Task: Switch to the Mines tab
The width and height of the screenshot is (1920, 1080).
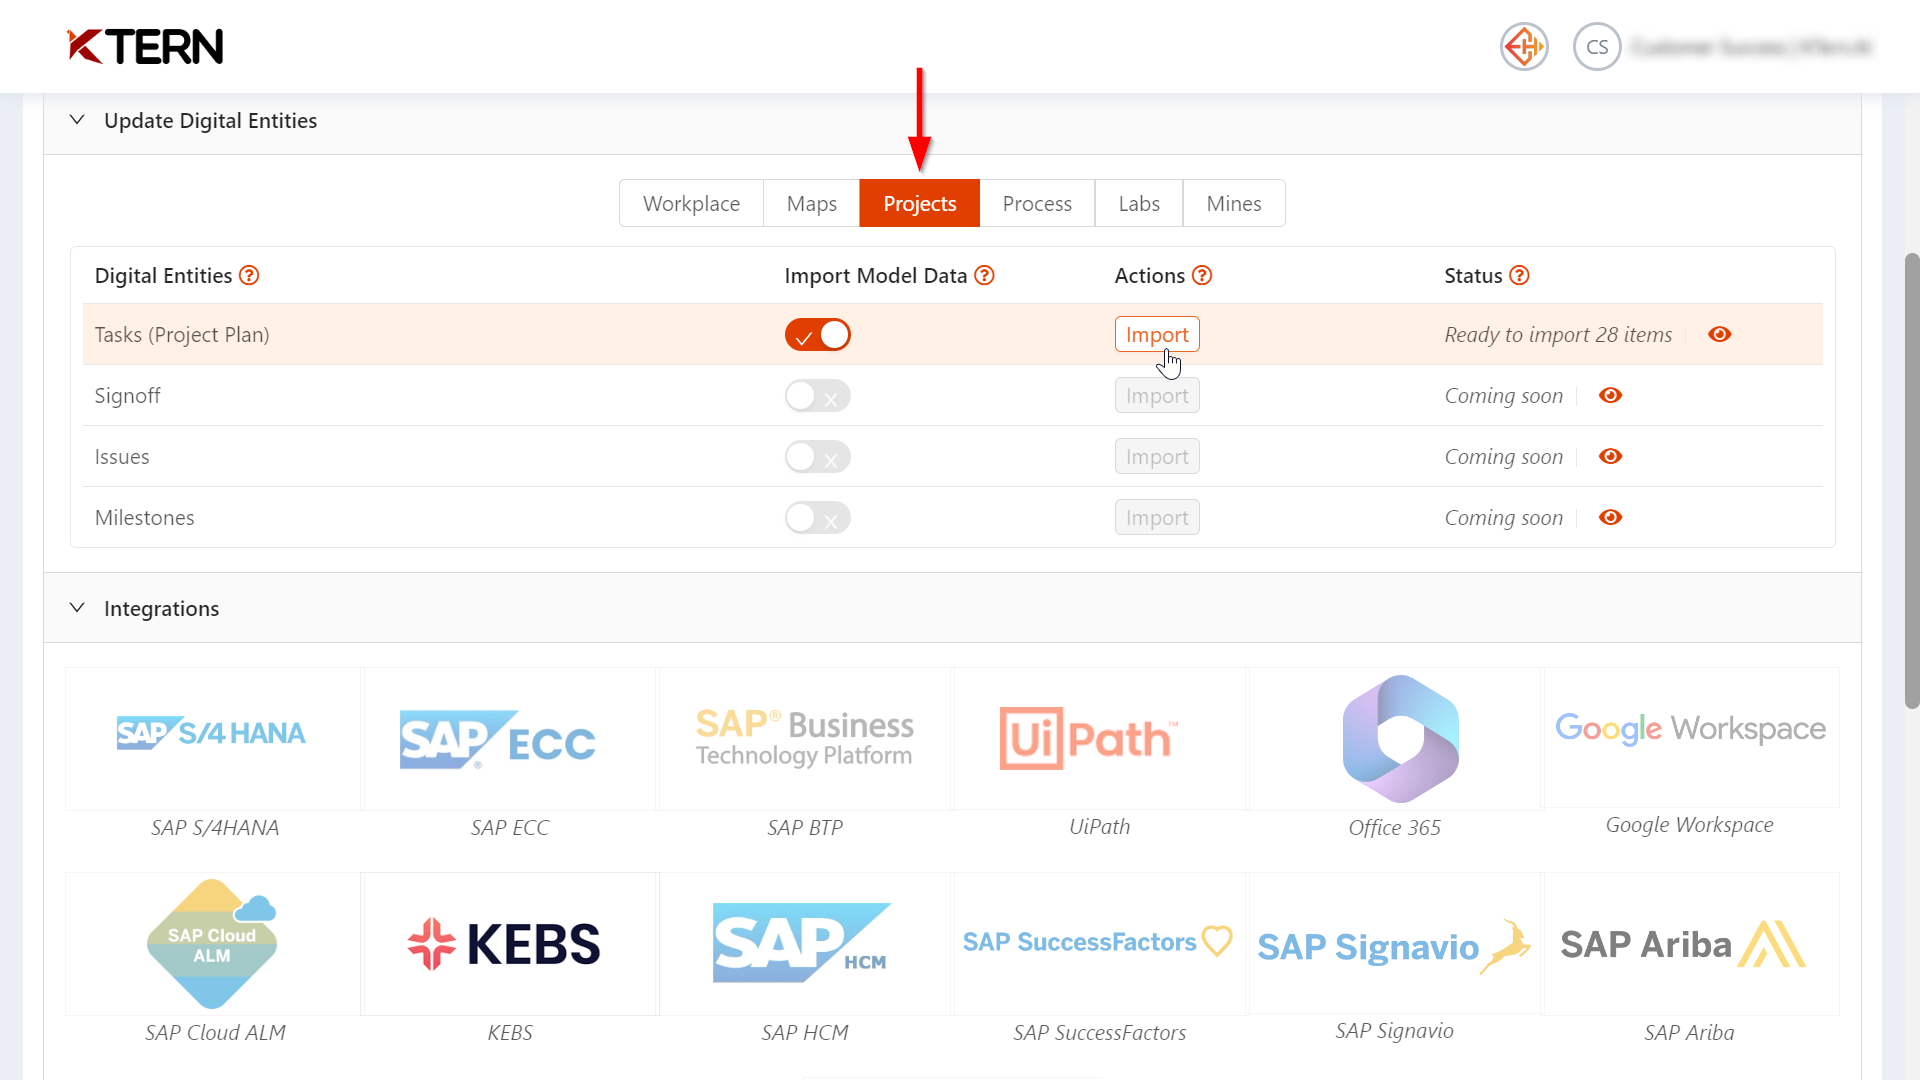Action: tap(1234, 203)
